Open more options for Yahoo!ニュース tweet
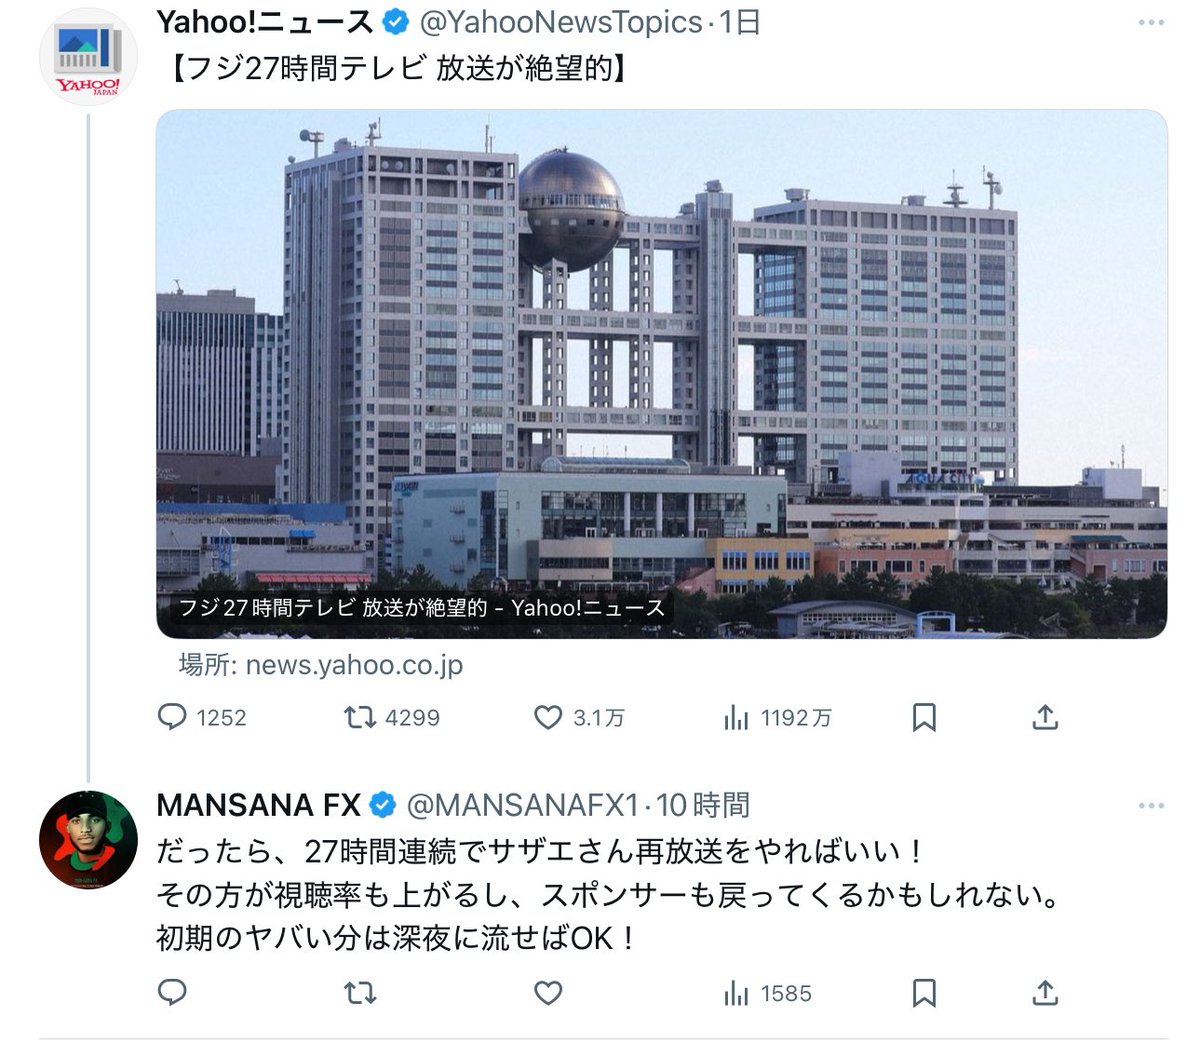 click(1152, 23)
